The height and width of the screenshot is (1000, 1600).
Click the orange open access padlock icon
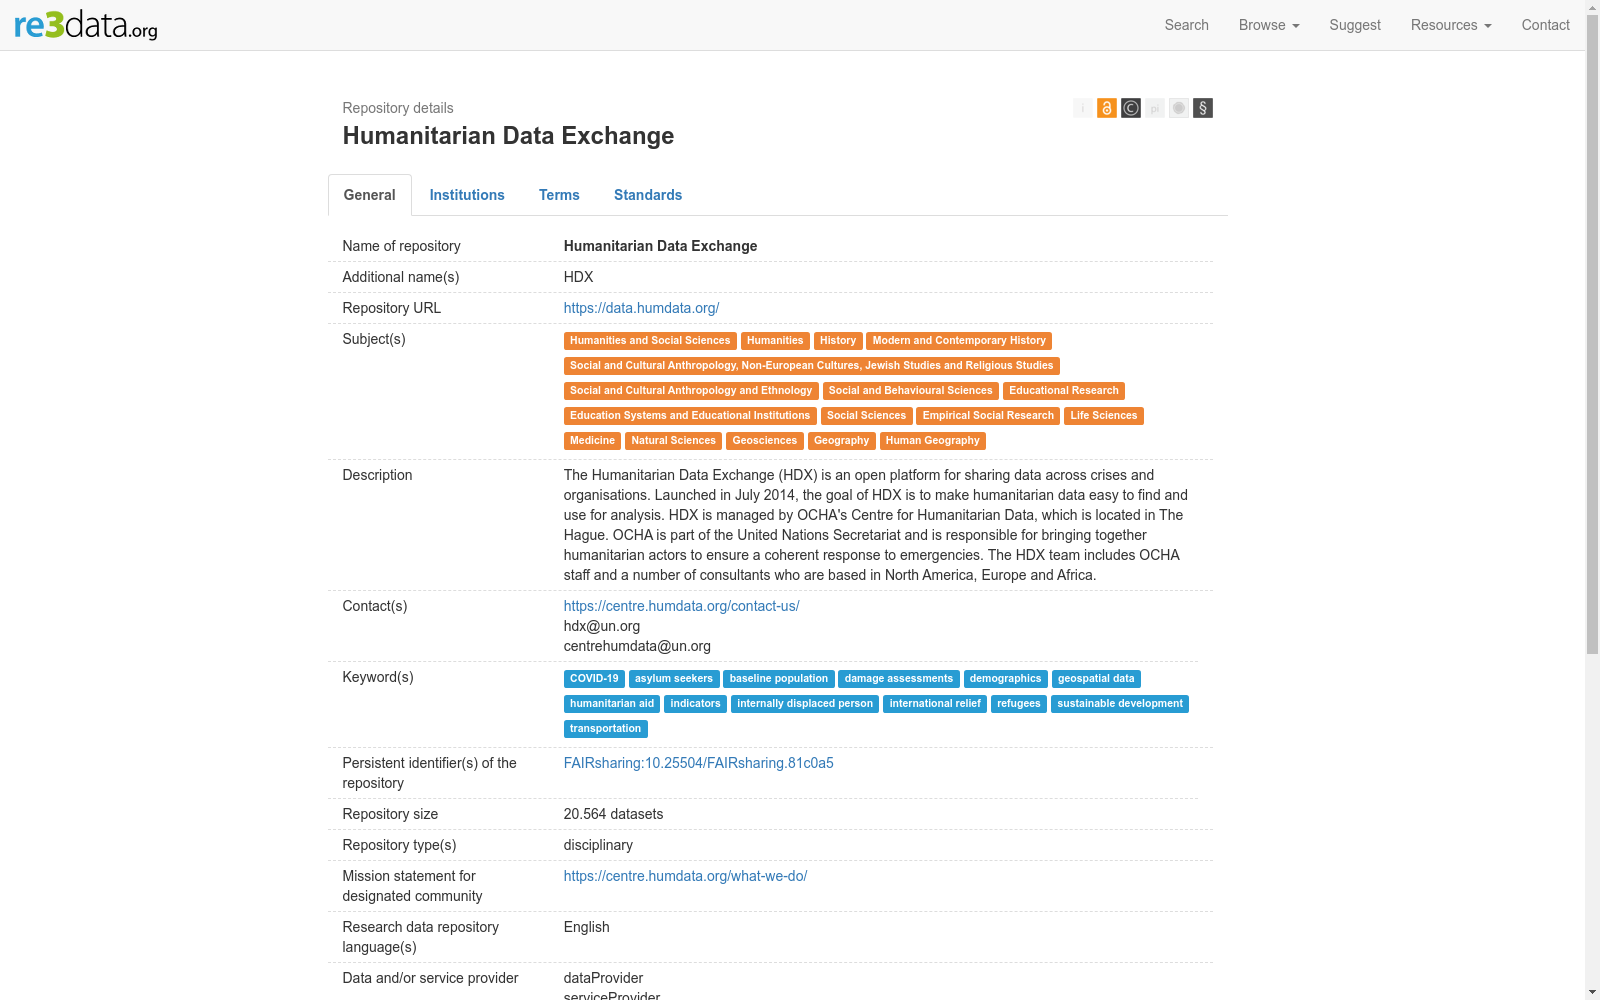[x=1106, y=108]
